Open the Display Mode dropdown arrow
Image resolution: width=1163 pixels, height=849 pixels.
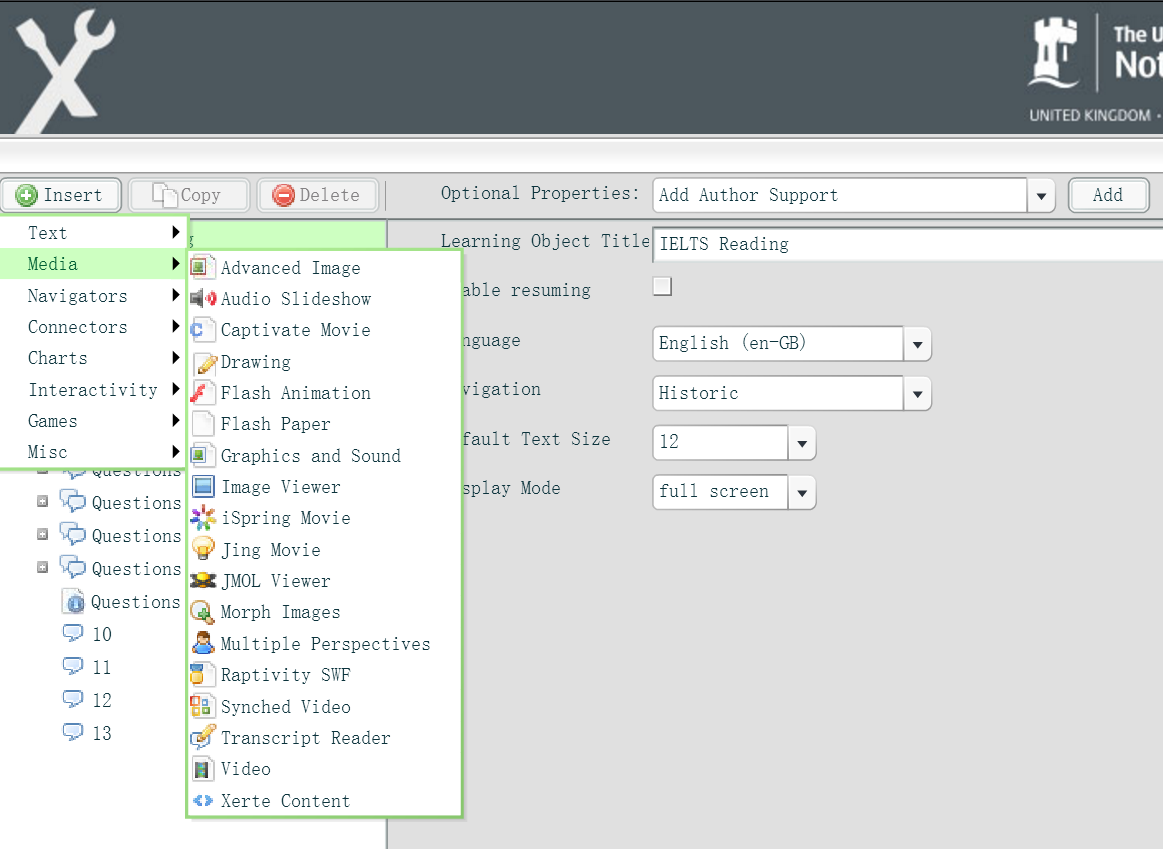tap(802, 492)
